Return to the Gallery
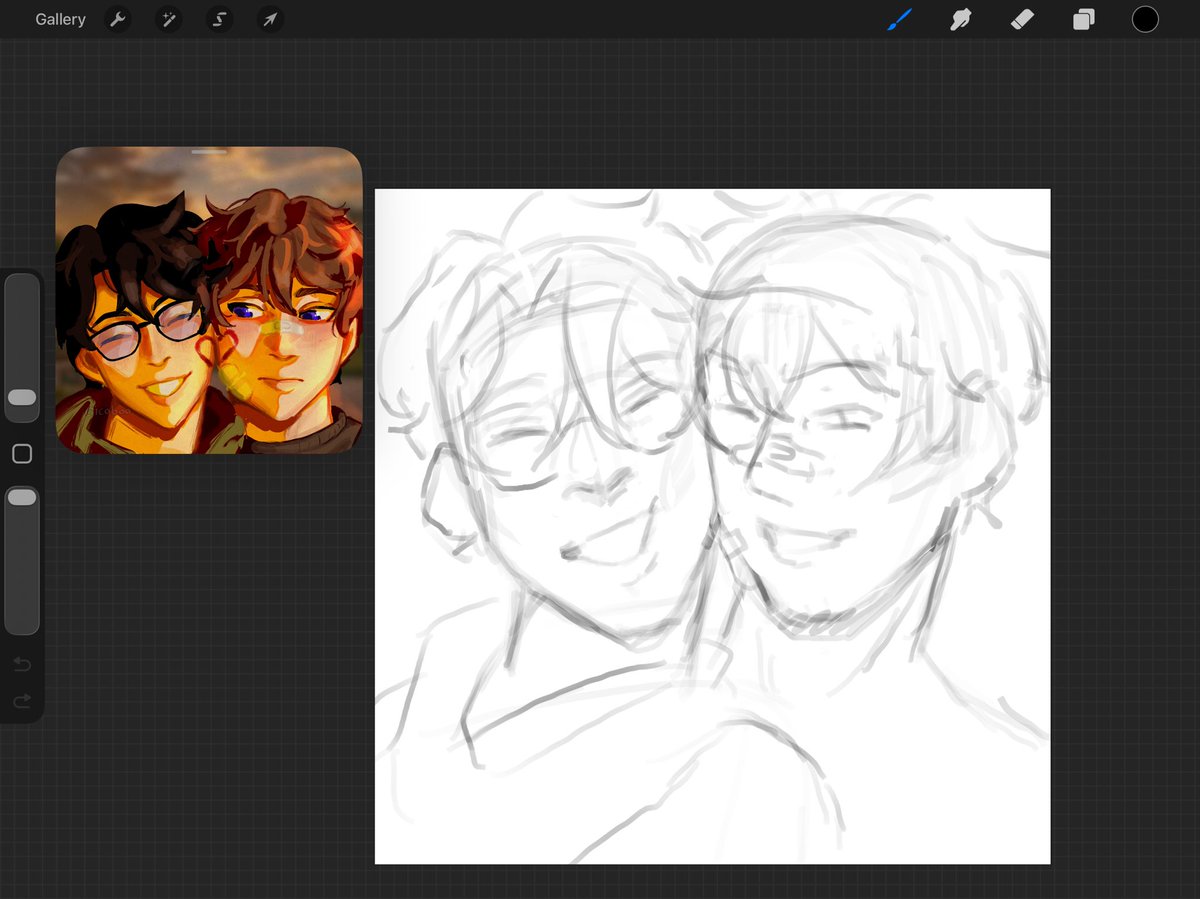This screenshot has width=1200, height=899. tap(60, 19)
